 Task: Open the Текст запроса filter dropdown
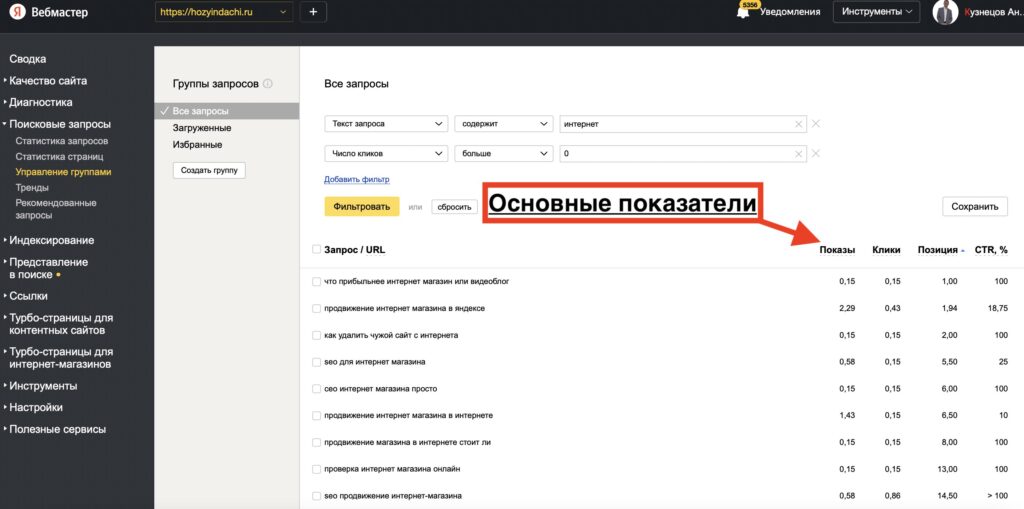pos(386,123)
